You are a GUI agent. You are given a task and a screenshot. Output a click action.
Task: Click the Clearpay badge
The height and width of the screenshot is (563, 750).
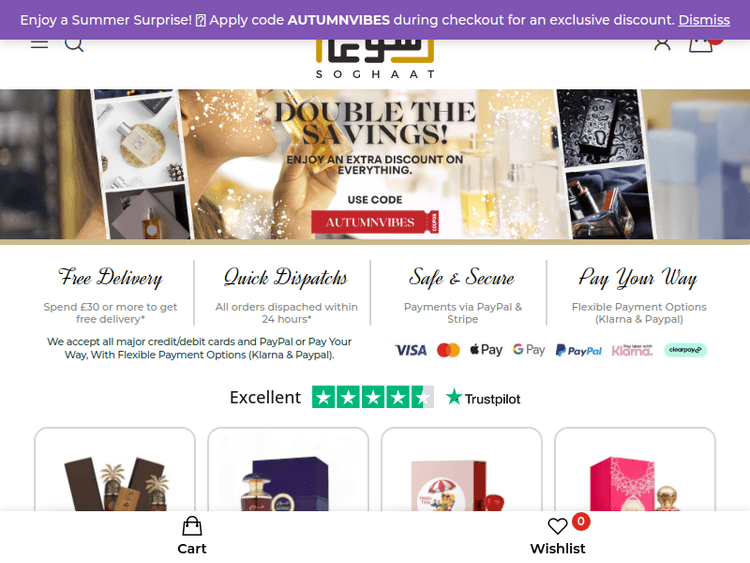point(685,350)
